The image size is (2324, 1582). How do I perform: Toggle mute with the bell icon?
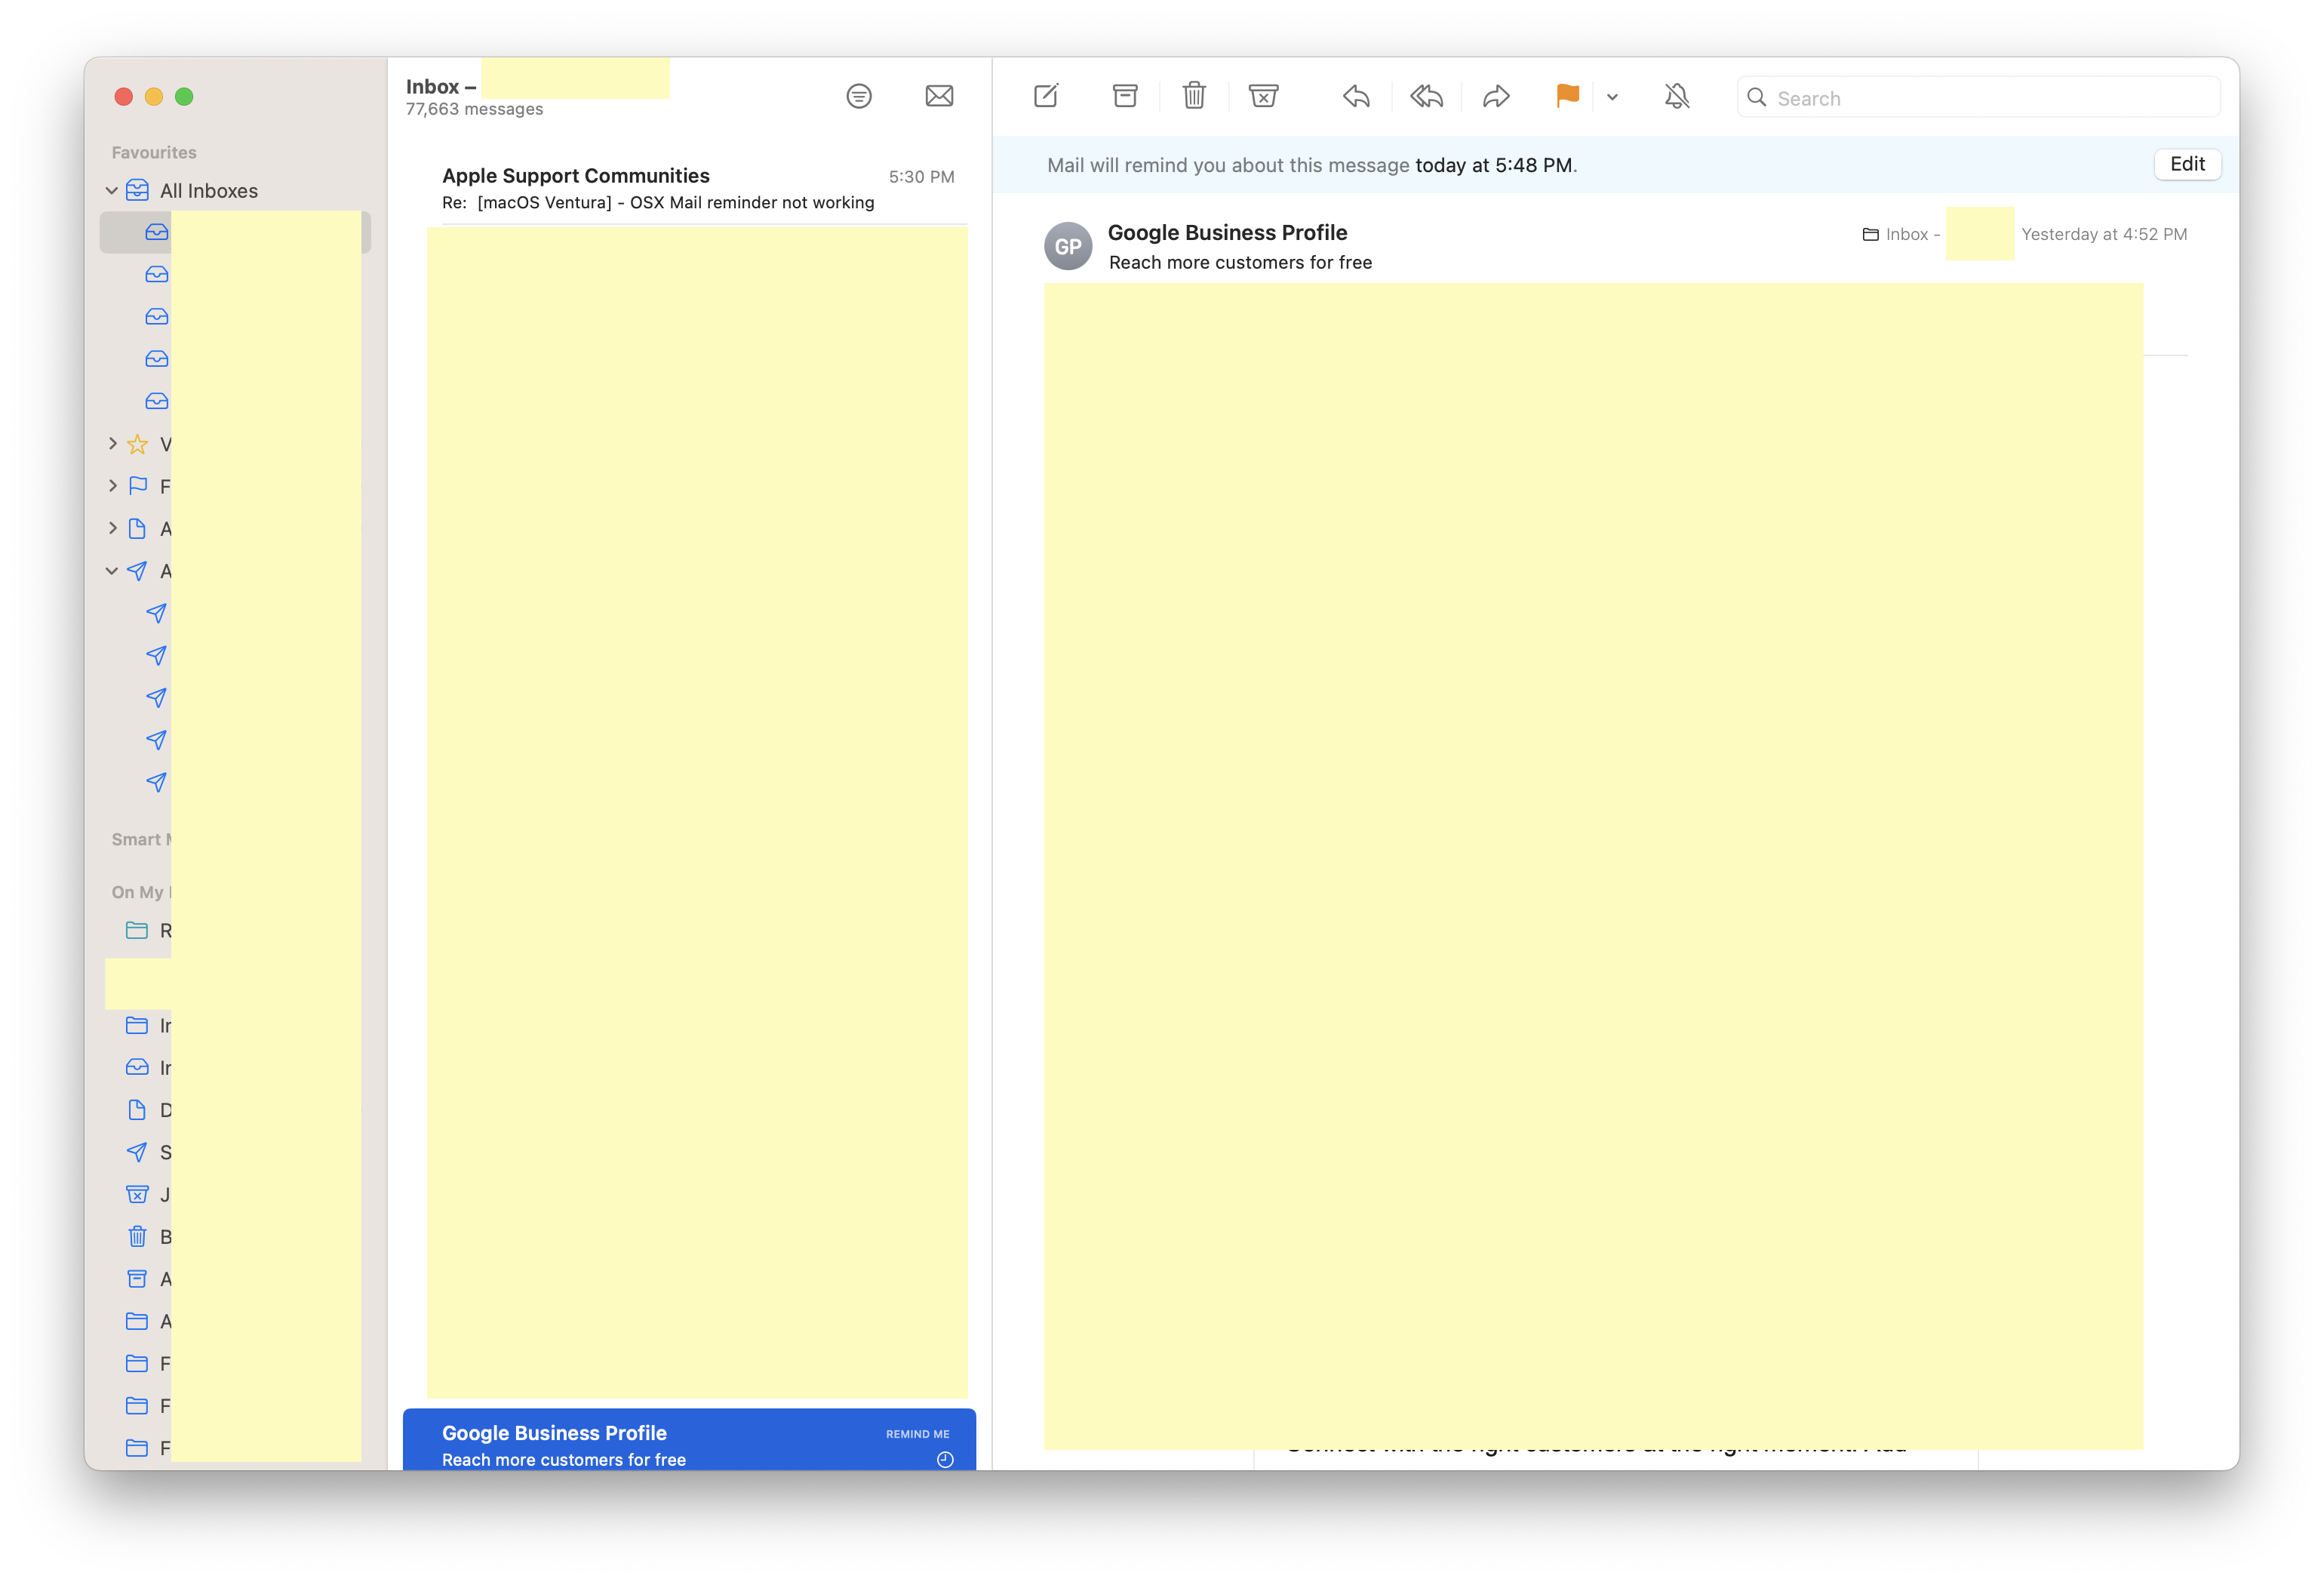click(x=1677, y=96)
